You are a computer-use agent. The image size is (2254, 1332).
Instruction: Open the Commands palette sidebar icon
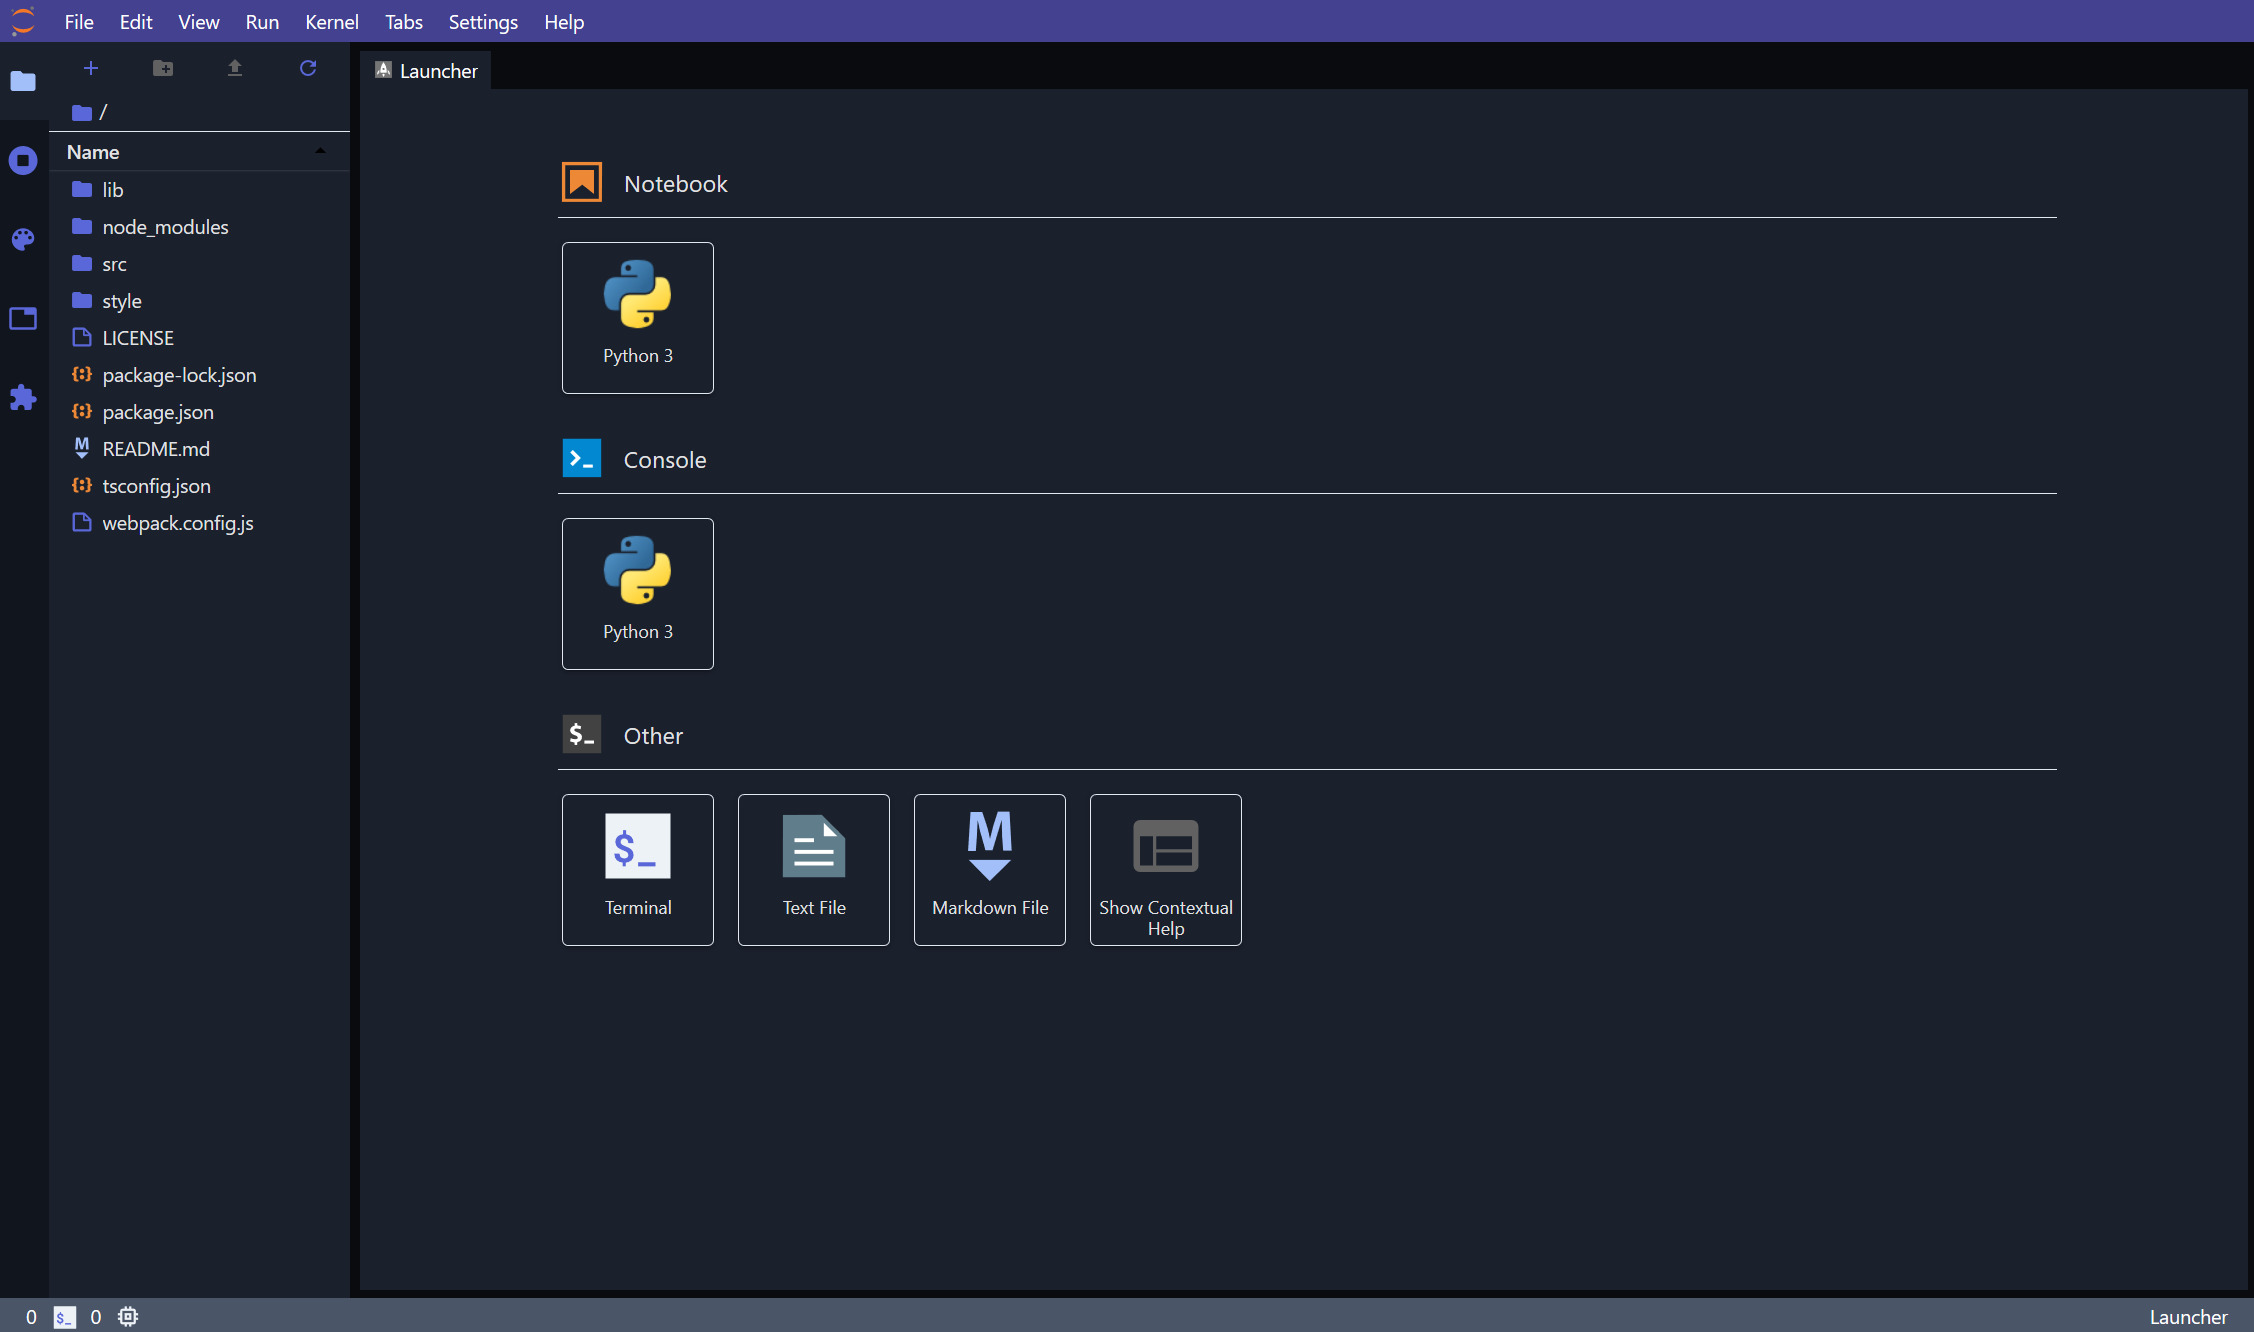23,239
